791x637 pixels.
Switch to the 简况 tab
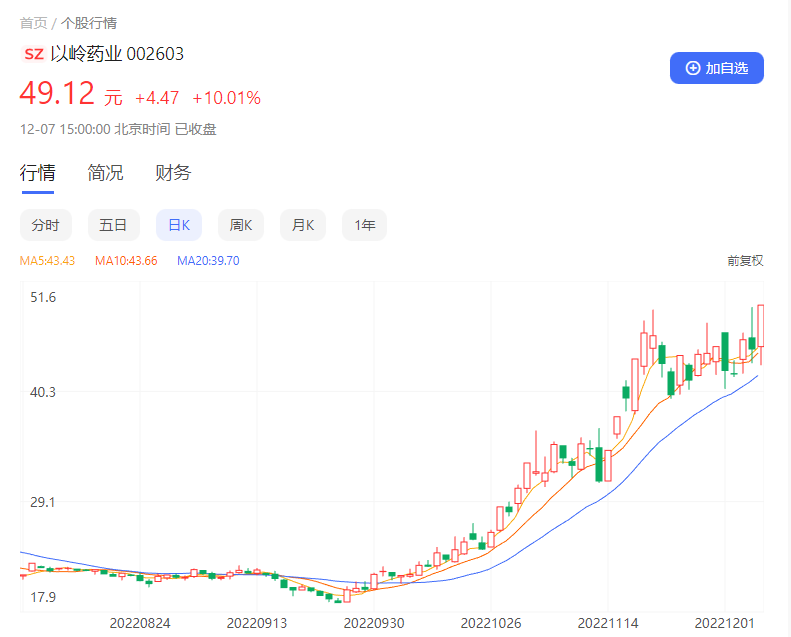click(105, 173)
